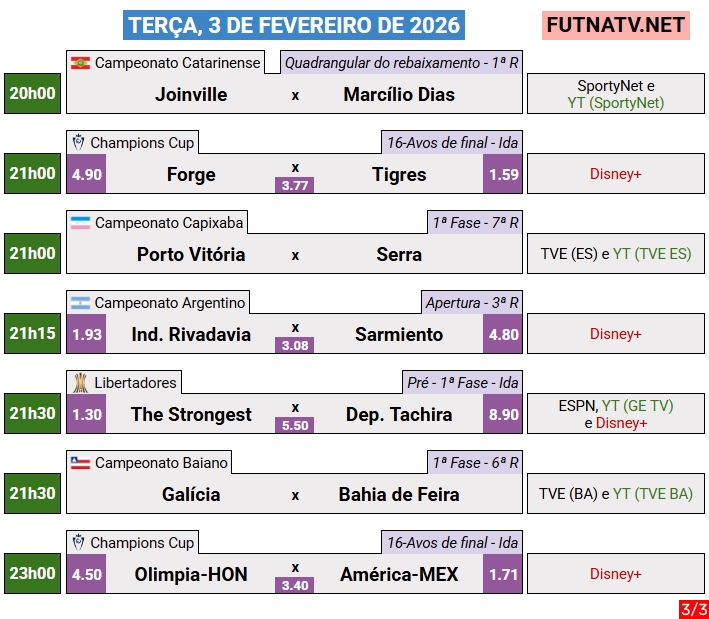Open the YT (SportyNet) broadcast link
Screen dimensions: 709x619
(x=615, y=102)
